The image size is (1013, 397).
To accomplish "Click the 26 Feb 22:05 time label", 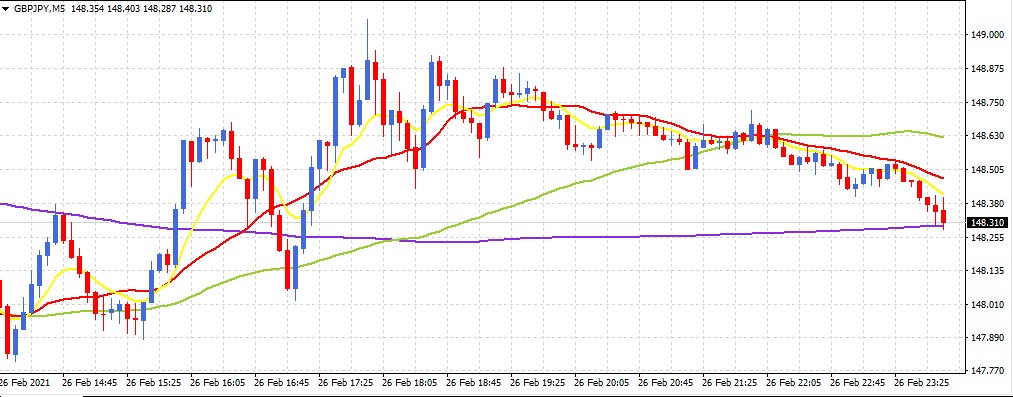I will (793, 382).
